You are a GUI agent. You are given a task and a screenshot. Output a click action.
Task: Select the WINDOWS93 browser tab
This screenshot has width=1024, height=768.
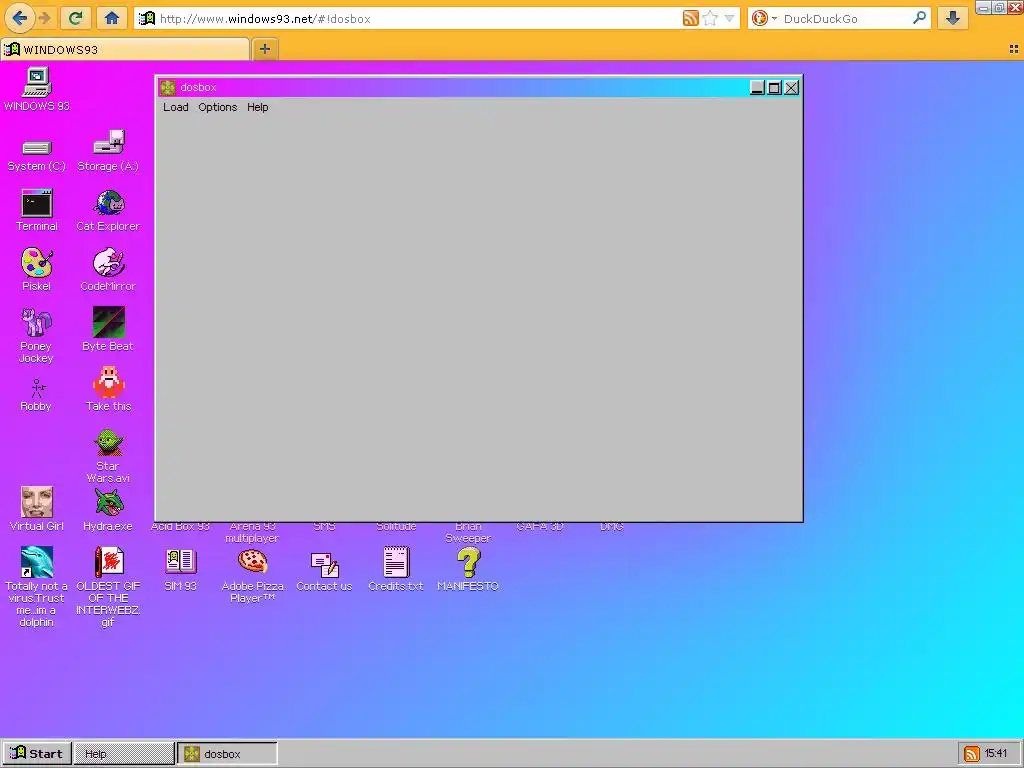(x=125, y=50)
